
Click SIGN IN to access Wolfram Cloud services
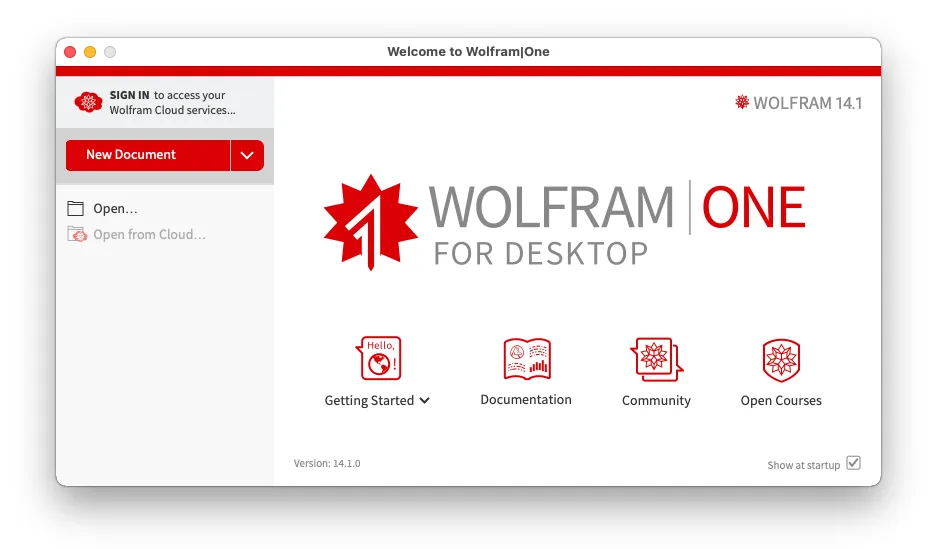click(172, 103)
